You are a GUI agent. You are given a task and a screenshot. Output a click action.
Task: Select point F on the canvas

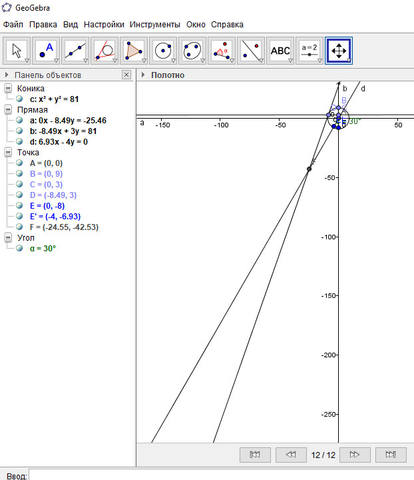click(x=309, y=169)
